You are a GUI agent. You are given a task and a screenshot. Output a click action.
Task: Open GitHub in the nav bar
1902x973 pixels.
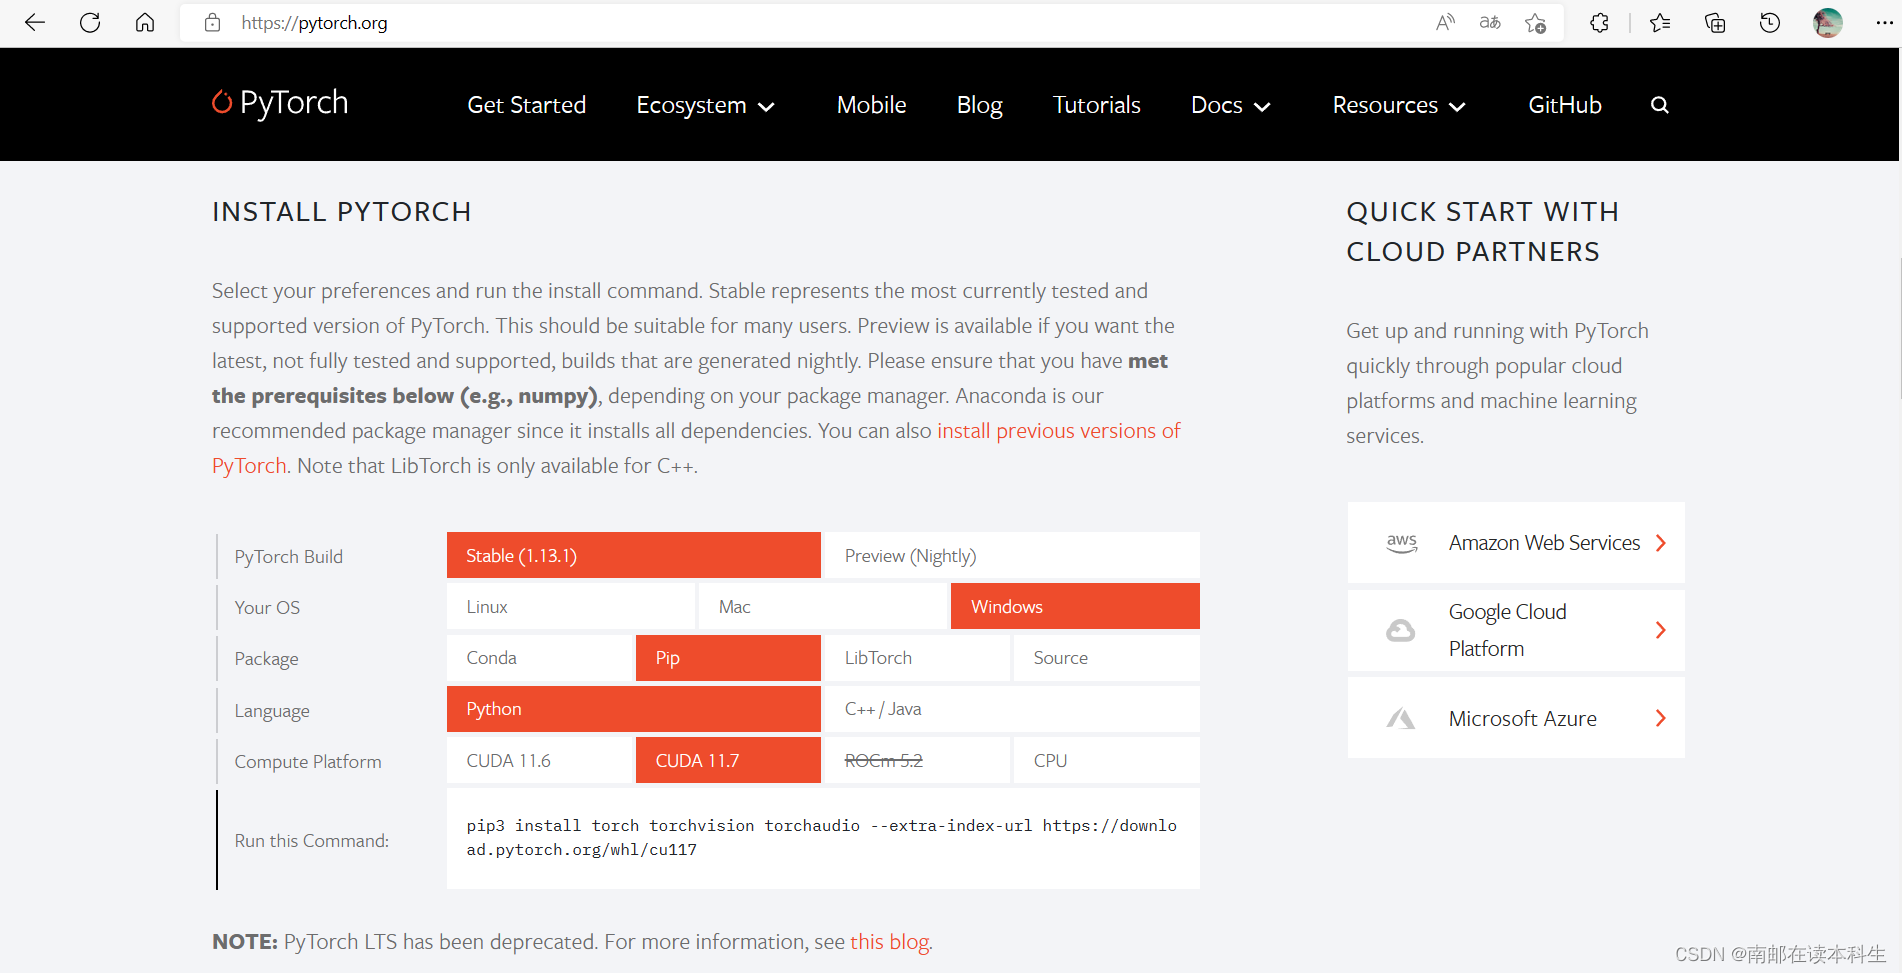(x=1565, y=105)
